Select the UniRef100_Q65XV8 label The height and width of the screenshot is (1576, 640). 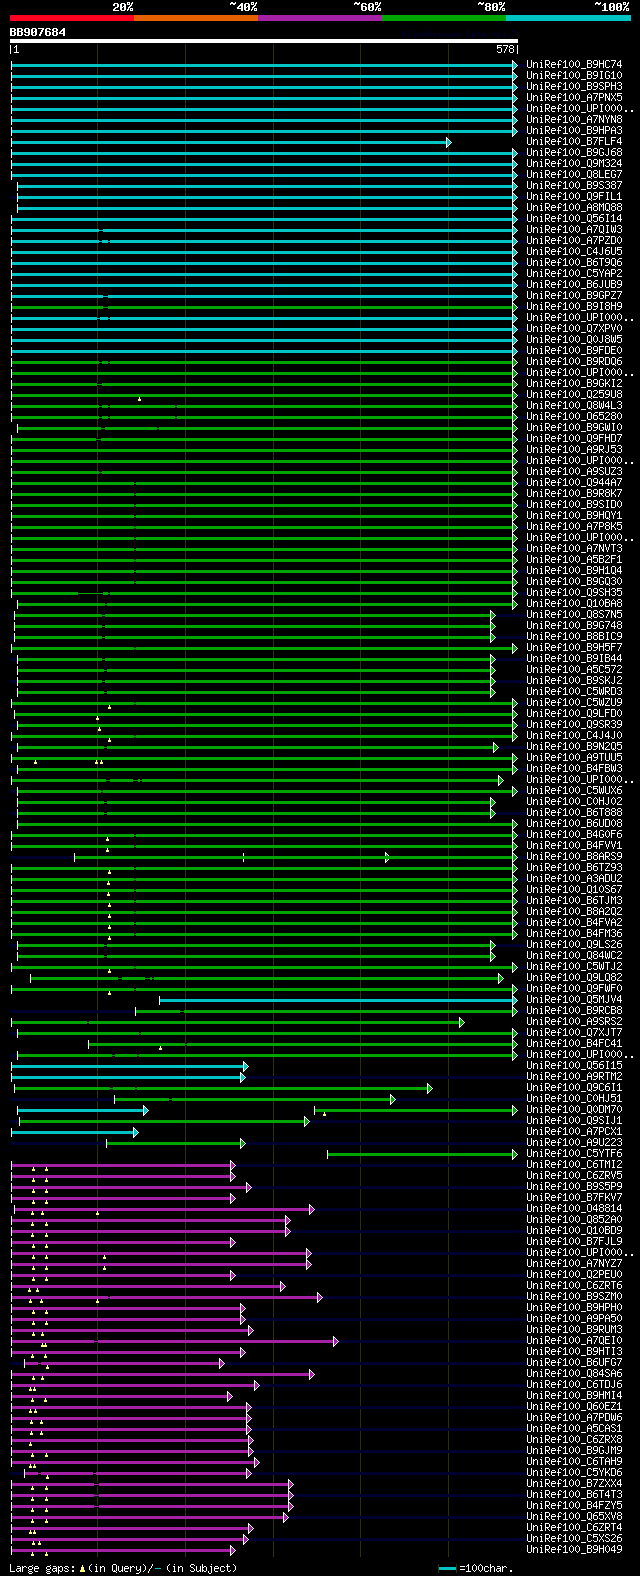tap(574, 1517)
